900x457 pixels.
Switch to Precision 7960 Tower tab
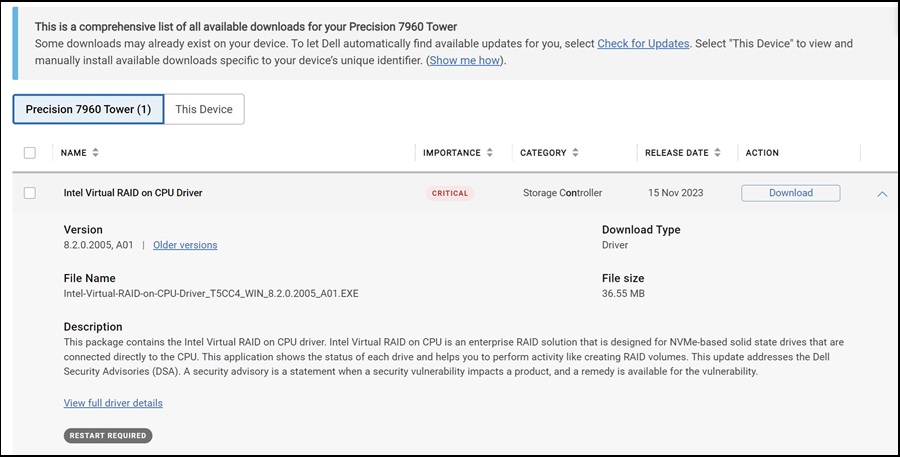tap(88, 109)
